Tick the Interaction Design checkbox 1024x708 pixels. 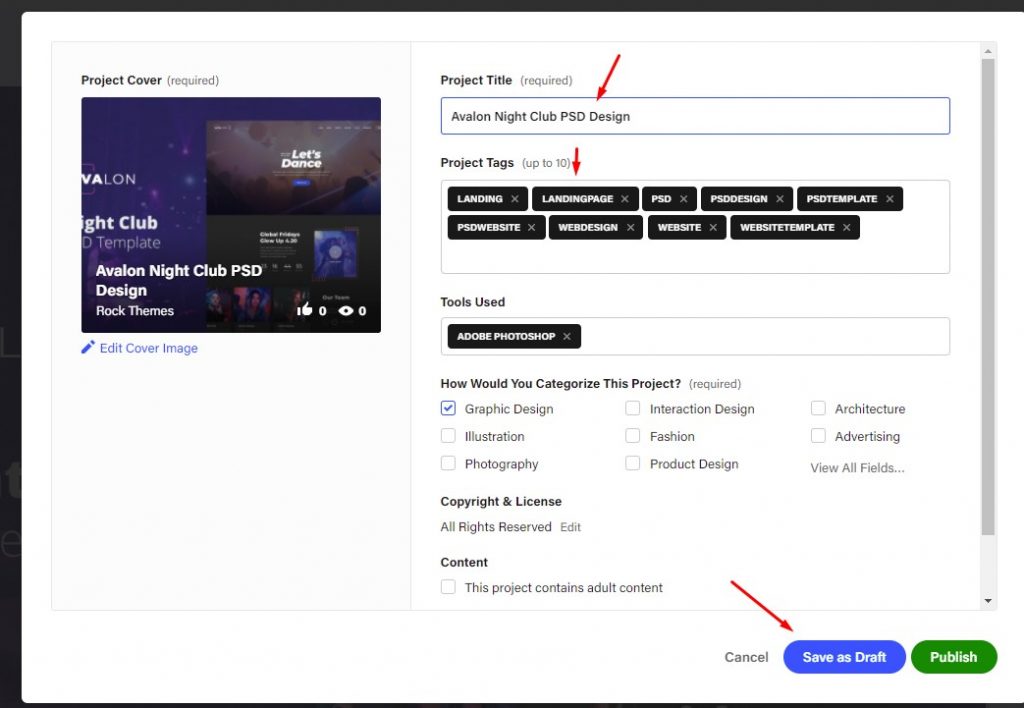(x=633, y=408)
